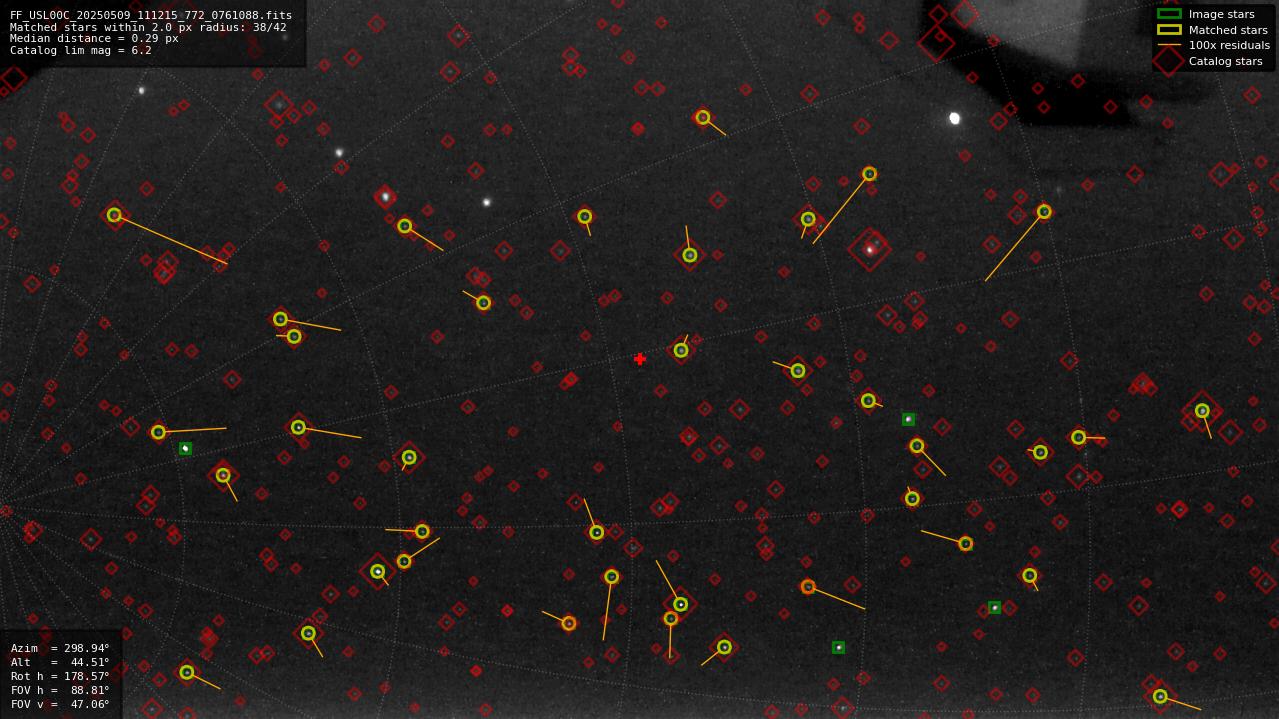Image resolution: width=1279 pixels, height=719 pixels.
Task: Click the green Image stars legend square
Action: (1169, 14)
